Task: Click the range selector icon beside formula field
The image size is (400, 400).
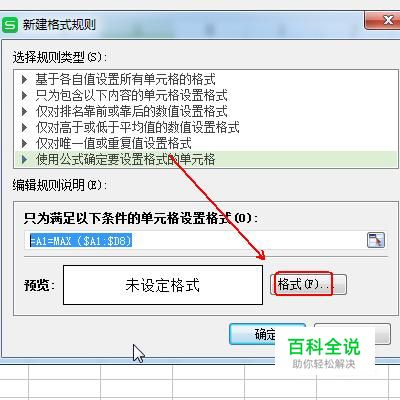Action: click(376, 240)
